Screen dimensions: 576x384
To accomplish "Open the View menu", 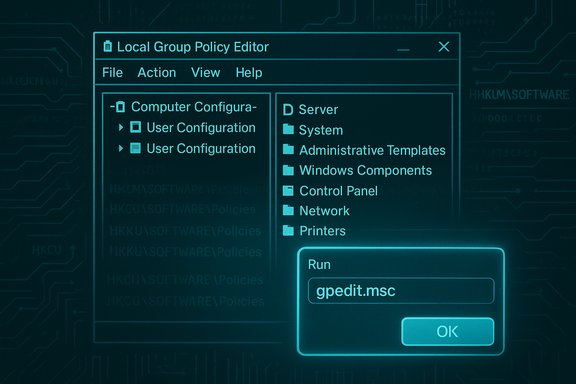I will pyautogui.click(x=205, y=72).
